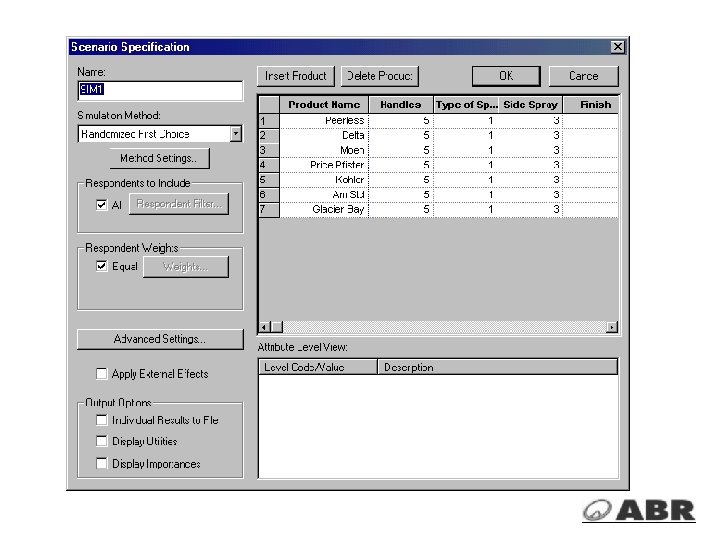This screenshot has height=540, width=720.
Task: Click the Side Spray cell for Moen
Action: pyautogui.click(x=531, y=151)
